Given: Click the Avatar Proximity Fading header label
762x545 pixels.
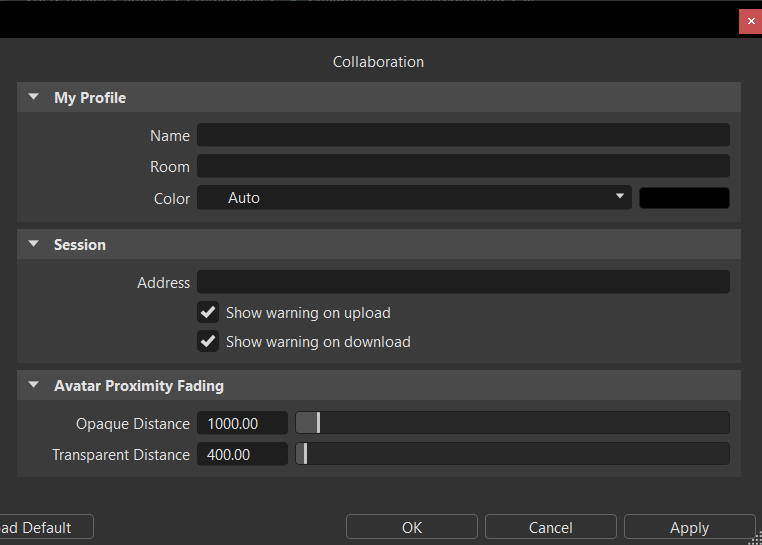Looking at the screenshot, I should tap(139, 386).
